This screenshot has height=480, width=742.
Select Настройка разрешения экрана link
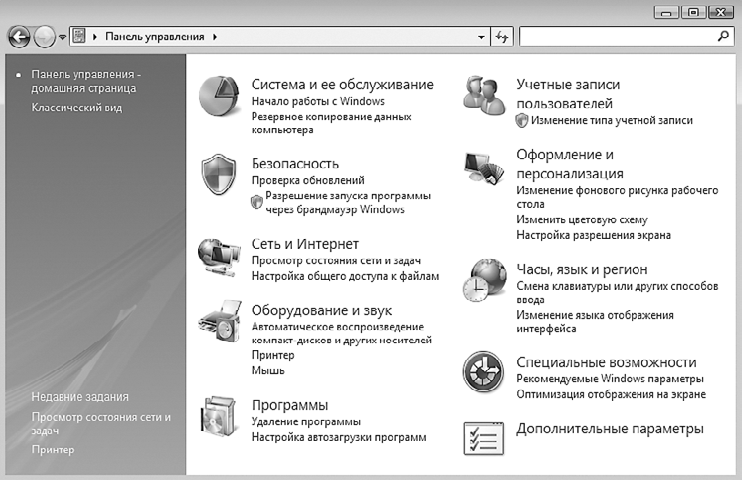593,235
